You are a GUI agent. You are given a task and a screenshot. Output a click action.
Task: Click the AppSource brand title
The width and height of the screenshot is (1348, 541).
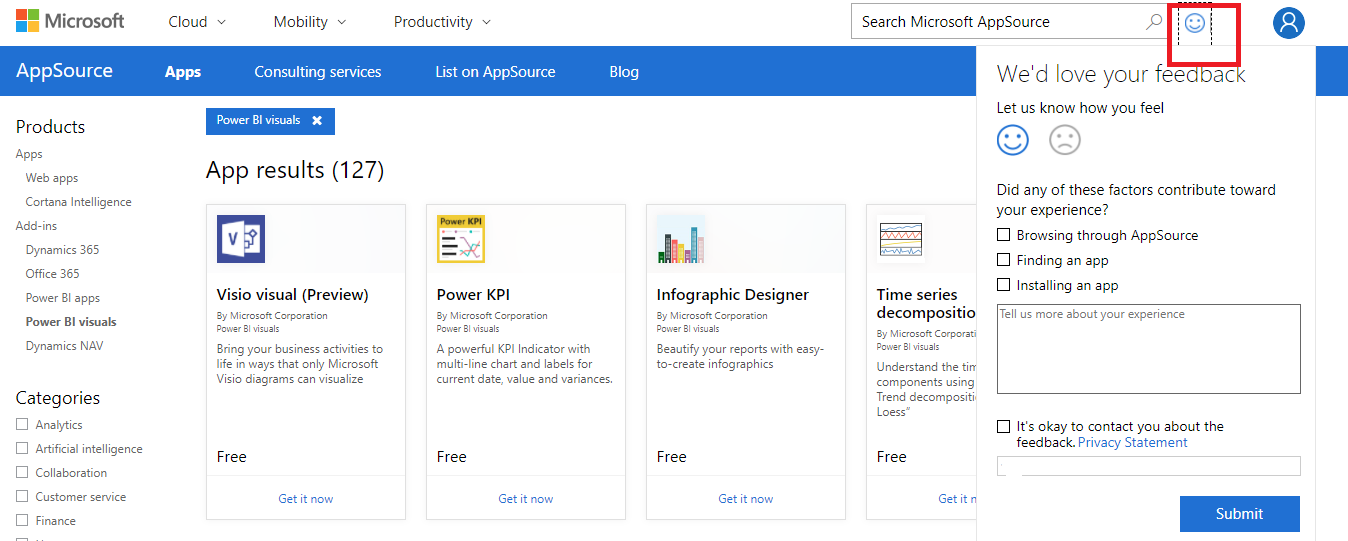click(x=64, y=71)
